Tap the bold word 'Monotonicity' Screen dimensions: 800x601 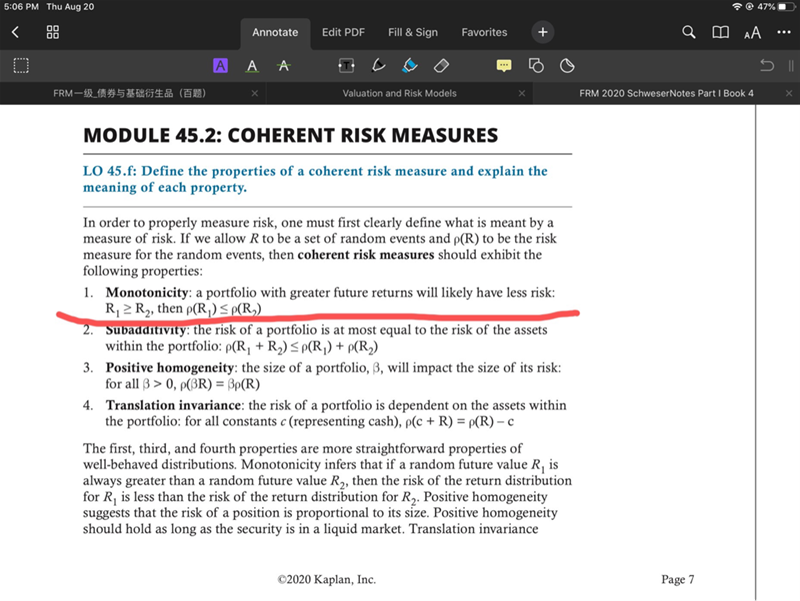pos(147,292)
